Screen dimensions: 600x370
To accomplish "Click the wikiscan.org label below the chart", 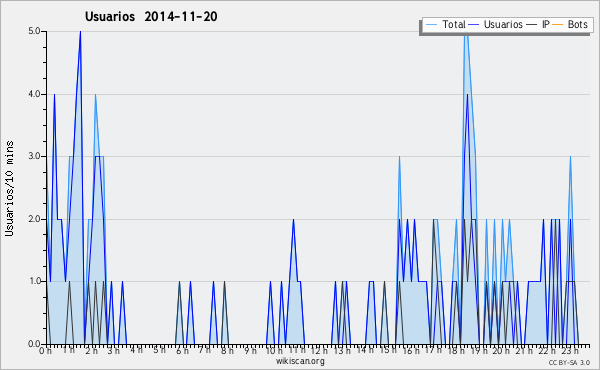I will coord(300,361).
